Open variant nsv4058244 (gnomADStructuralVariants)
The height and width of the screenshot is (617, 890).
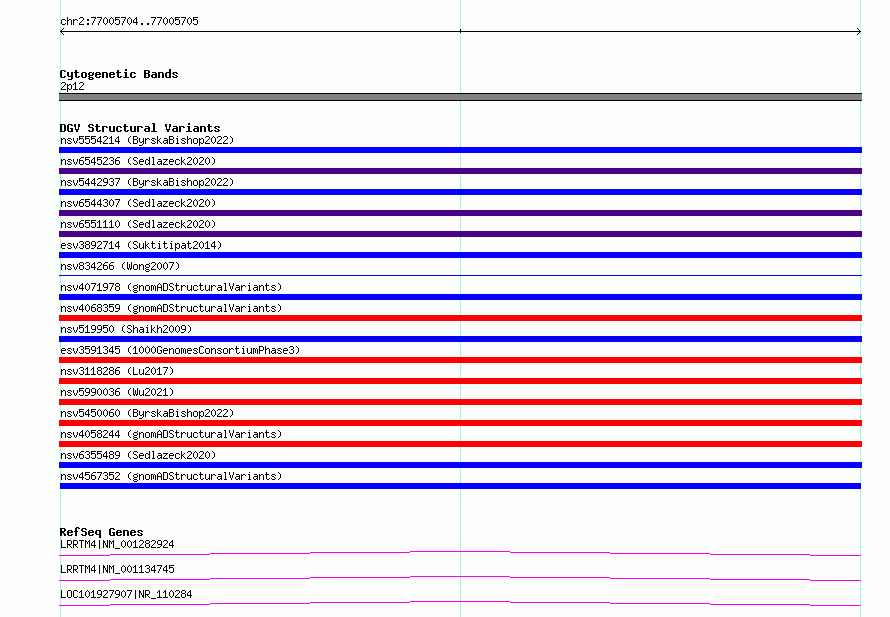171,434
